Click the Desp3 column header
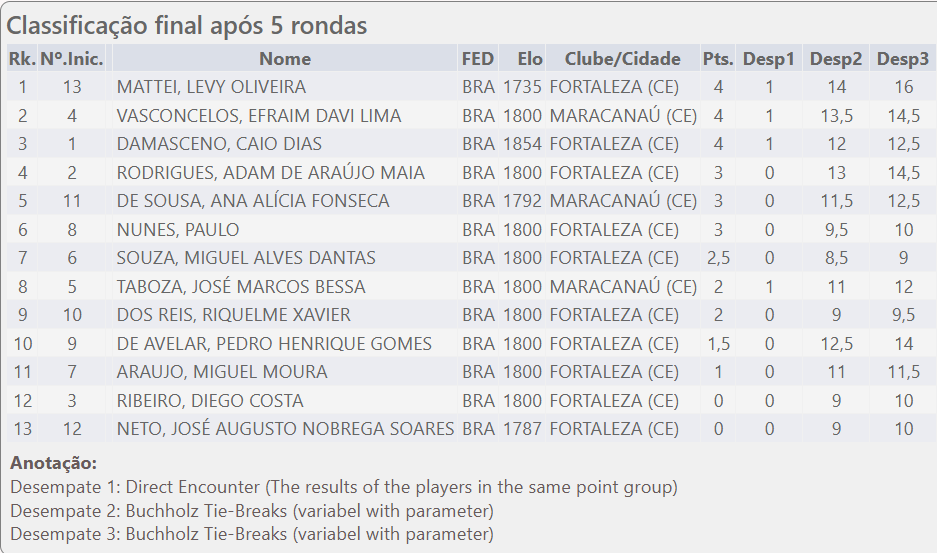The width and height of the screenshot is (937, 553). click(x=903, y=59)
